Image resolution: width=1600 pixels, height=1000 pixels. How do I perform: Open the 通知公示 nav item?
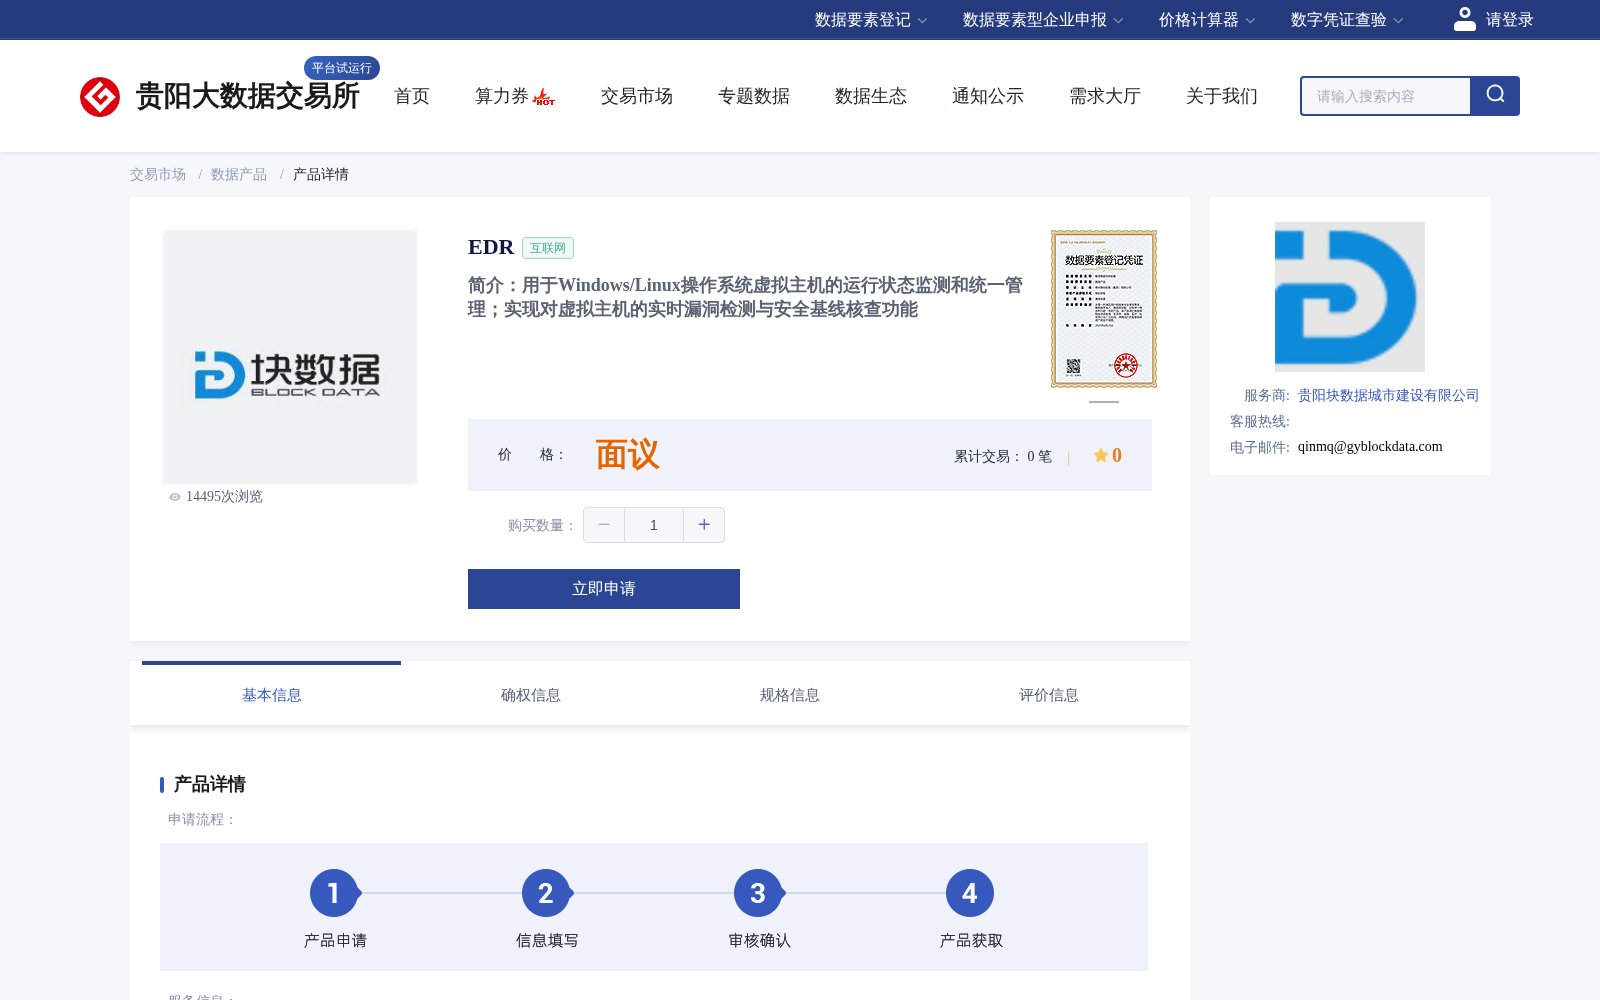pyautogui.click(x=988, y=96)
